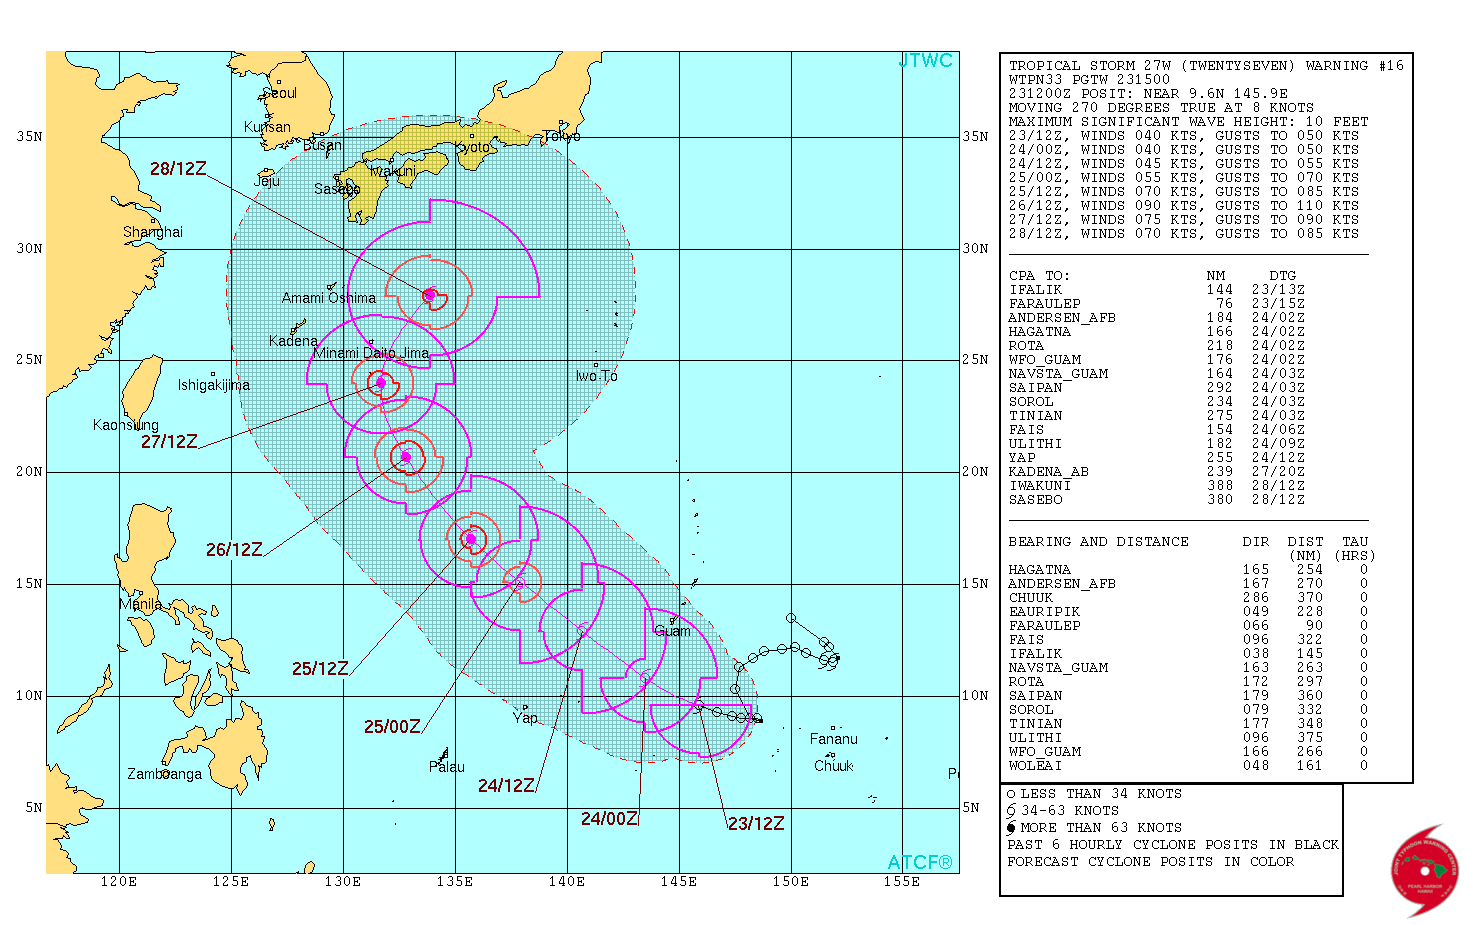
Task: Click the 'CPA TO:' table header
Action: pos(1039,276)
